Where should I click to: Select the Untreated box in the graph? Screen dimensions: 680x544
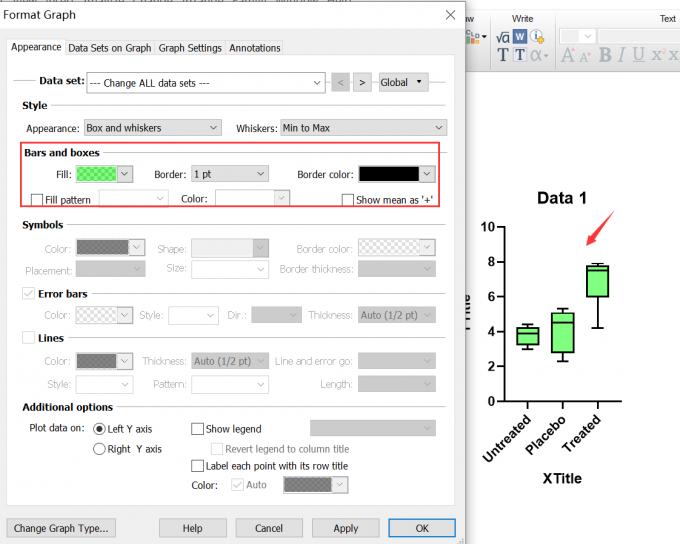pyautogui.click(x=527, y=336)
